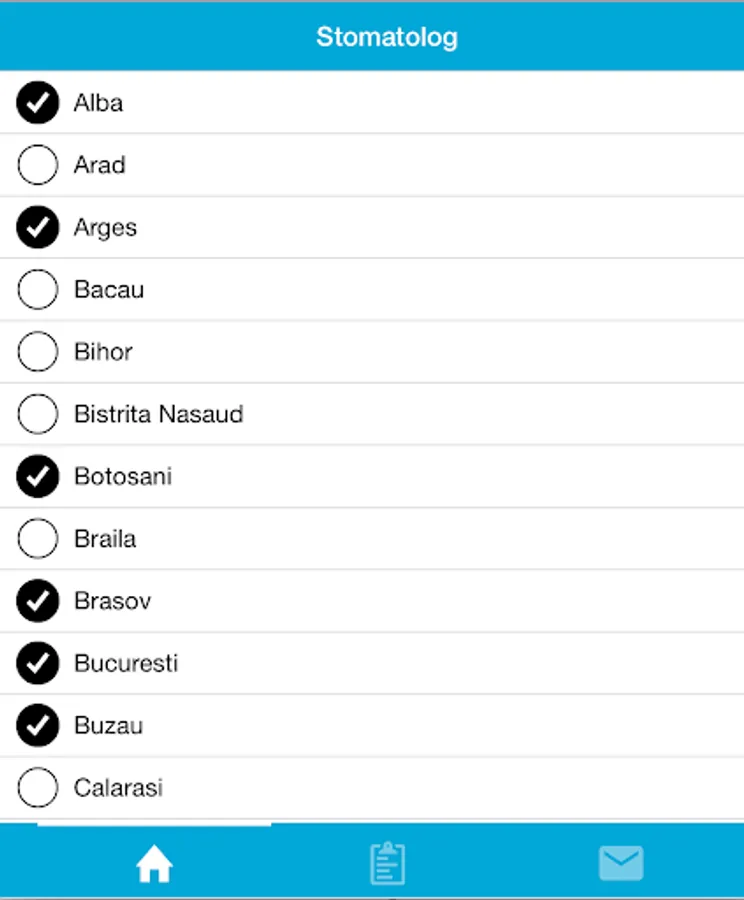Uncheck the Arges checkbox
744x900 pixels.
(x=38, y=227)
